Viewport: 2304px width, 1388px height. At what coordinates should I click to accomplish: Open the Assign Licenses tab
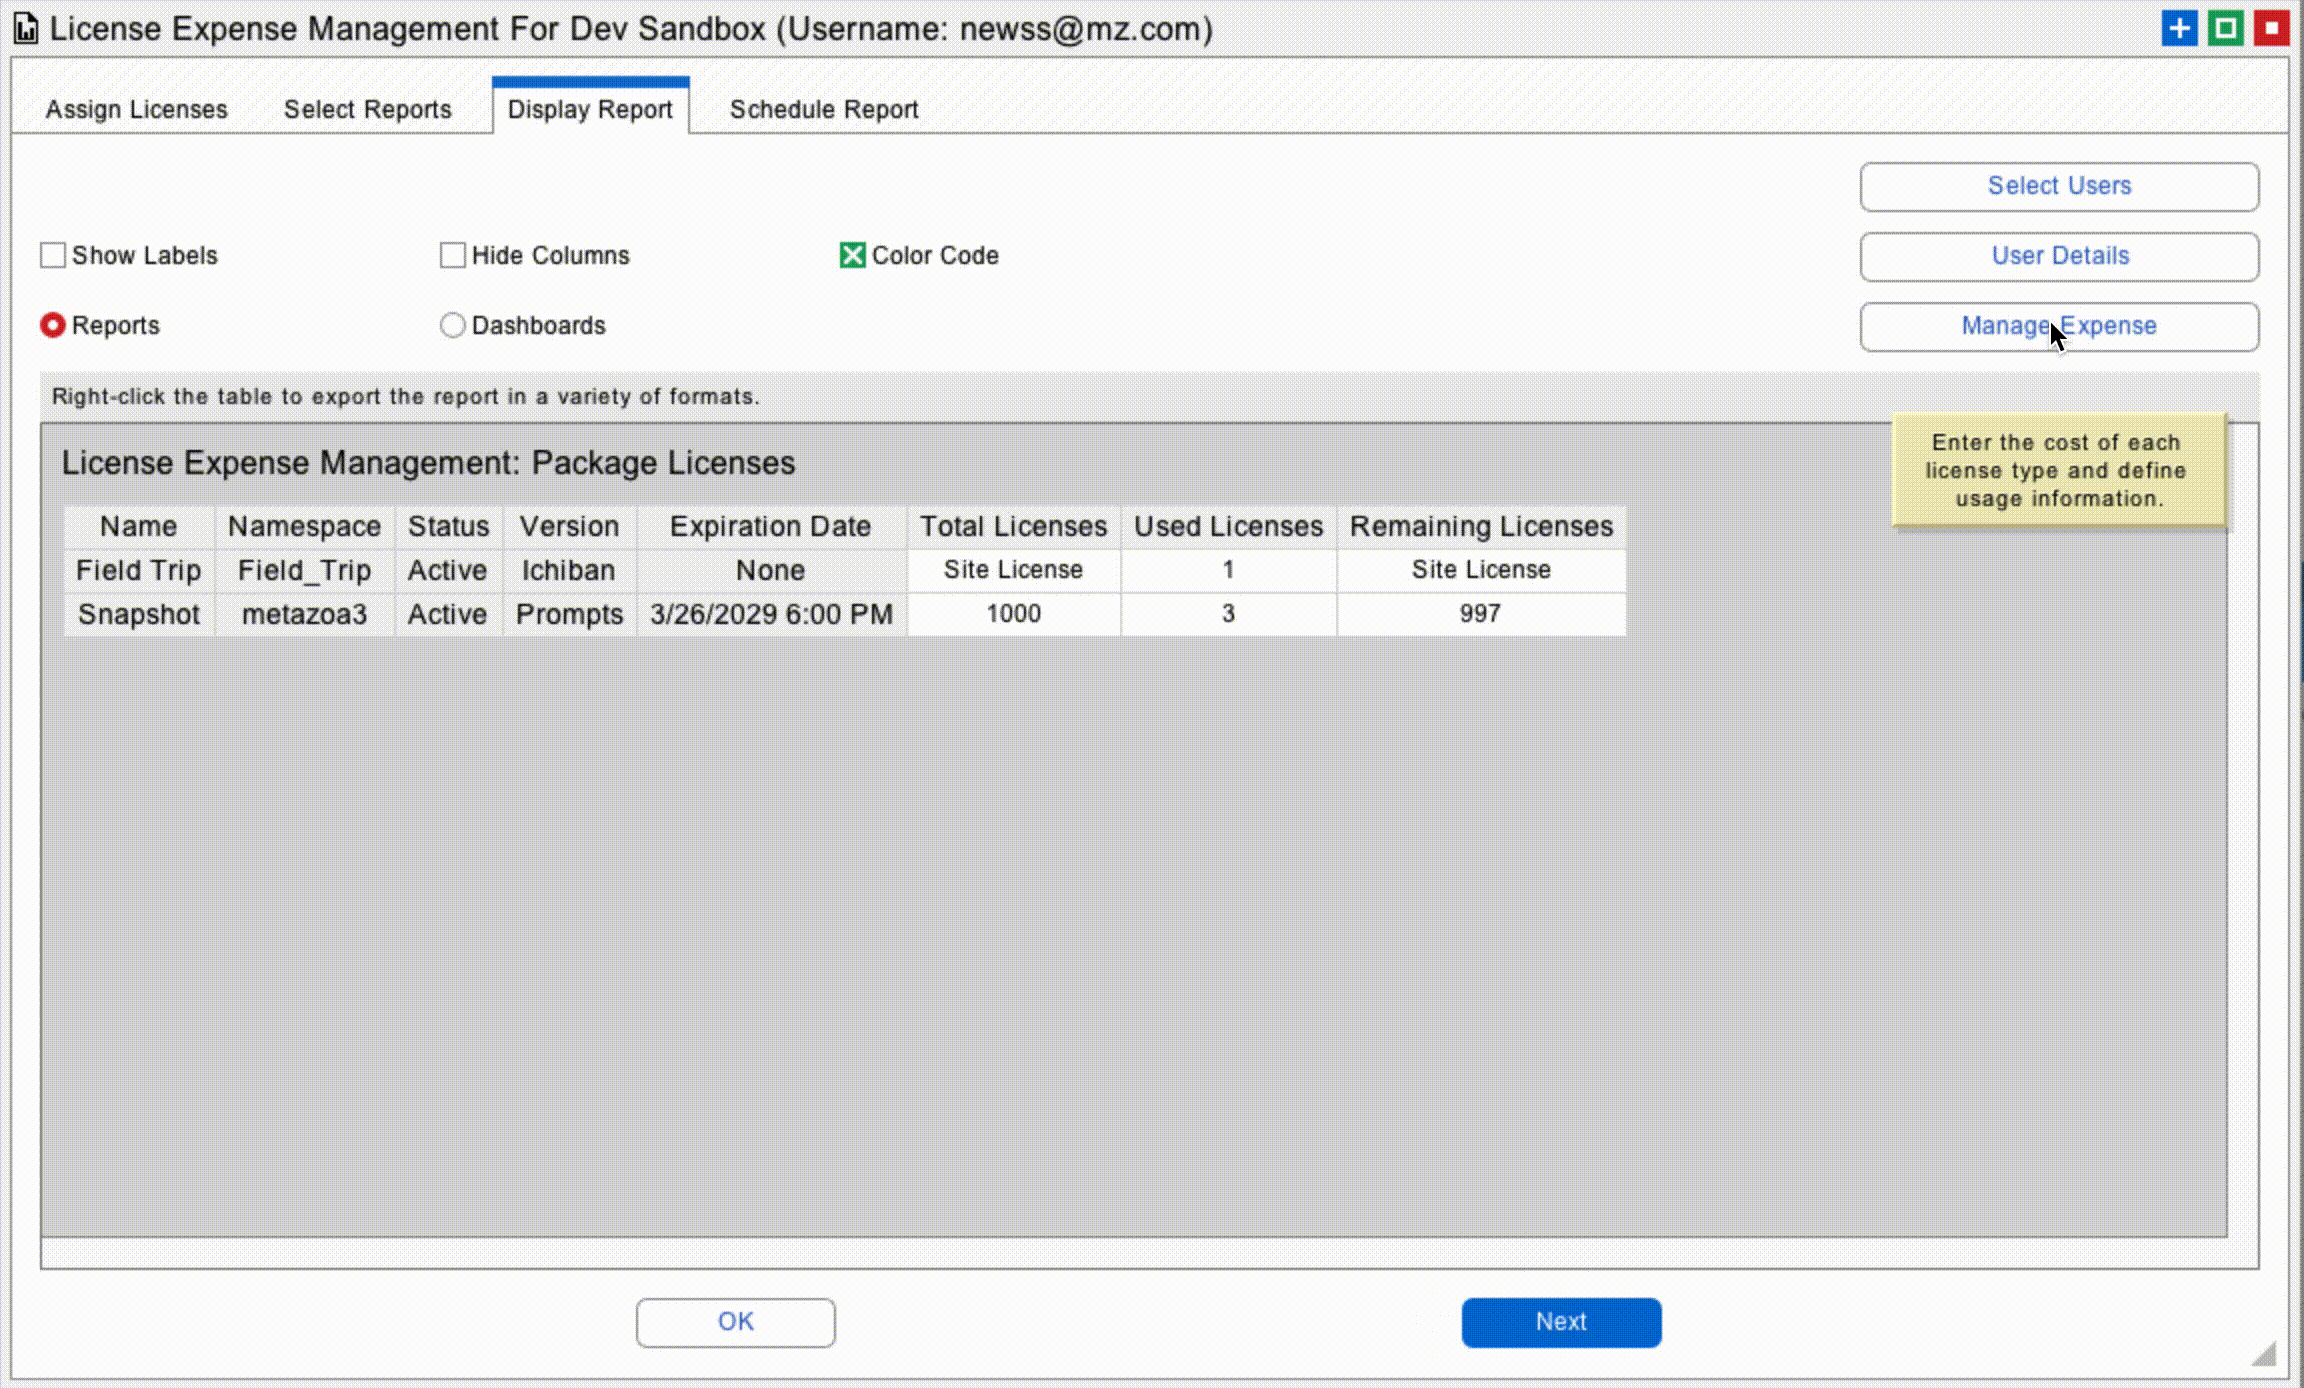[136, 109]
